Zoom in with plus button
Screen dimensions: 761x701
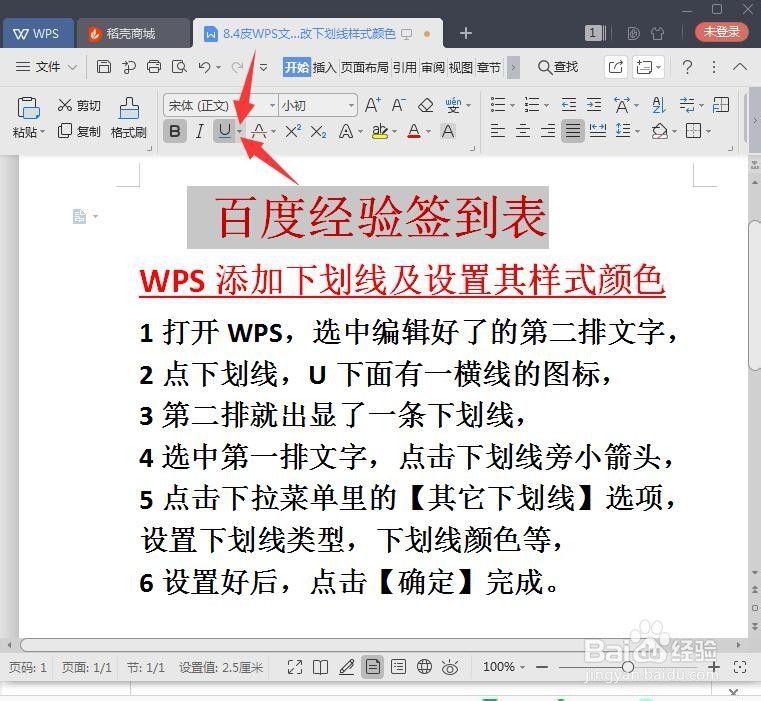(714, 668)
